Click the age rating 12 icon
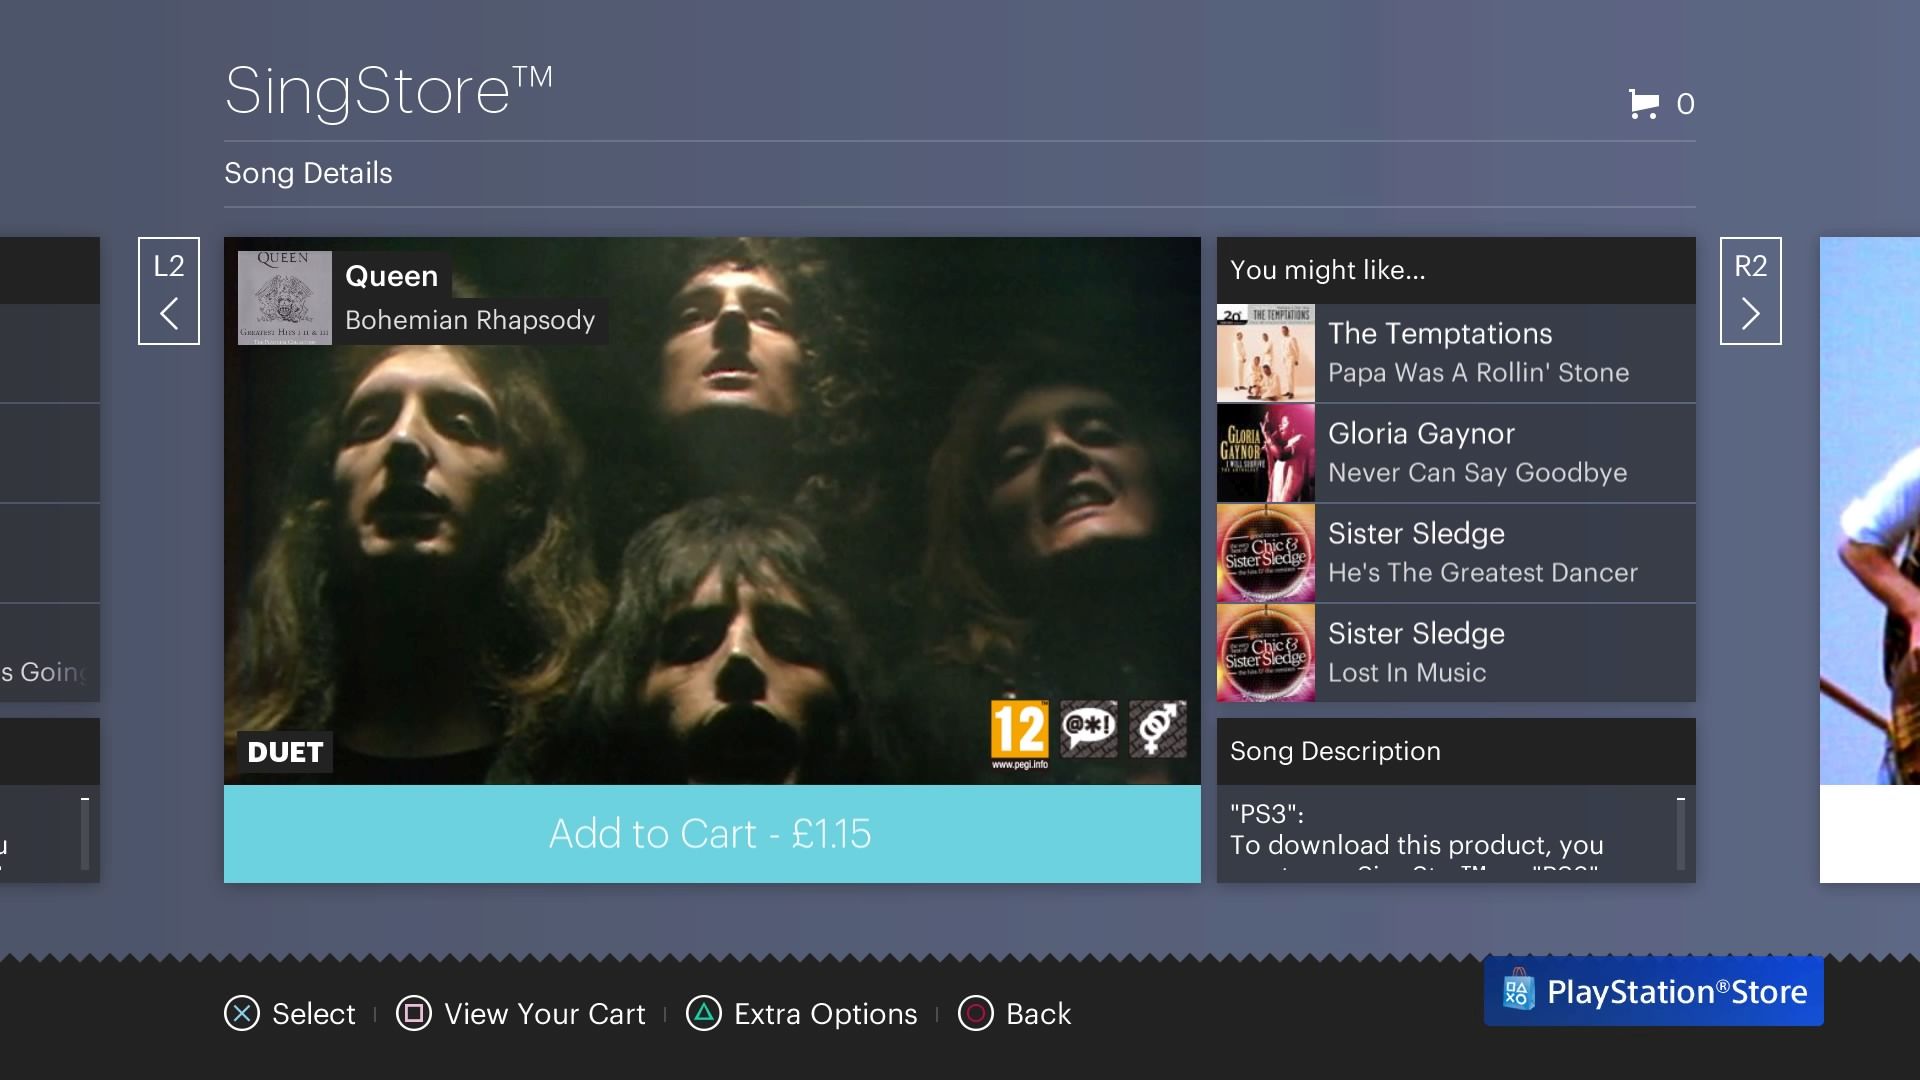This screenshot has width=1920, height=1080. click(x=1017, y=732)
